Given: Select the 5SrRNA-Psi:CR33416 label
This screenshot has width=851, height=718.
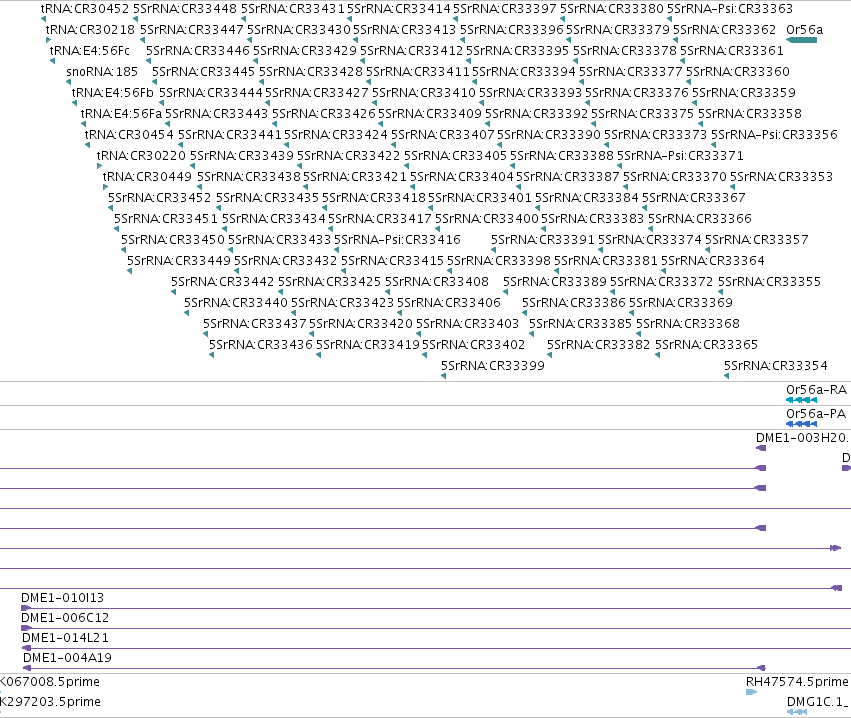Looking at the screenshot, I should pyautogui.click(x=397, y=239).
